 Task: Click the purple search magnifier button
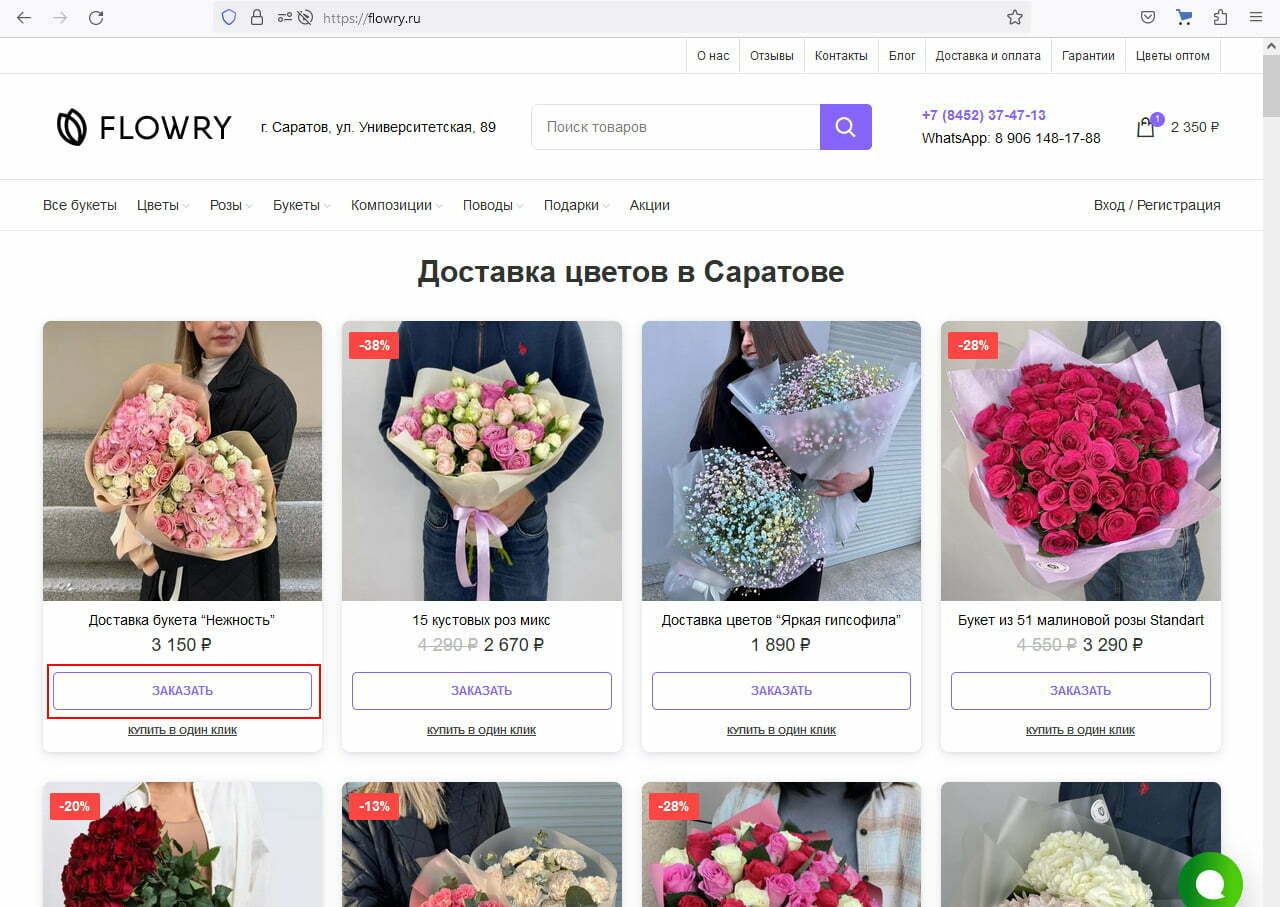click(845, 127)
